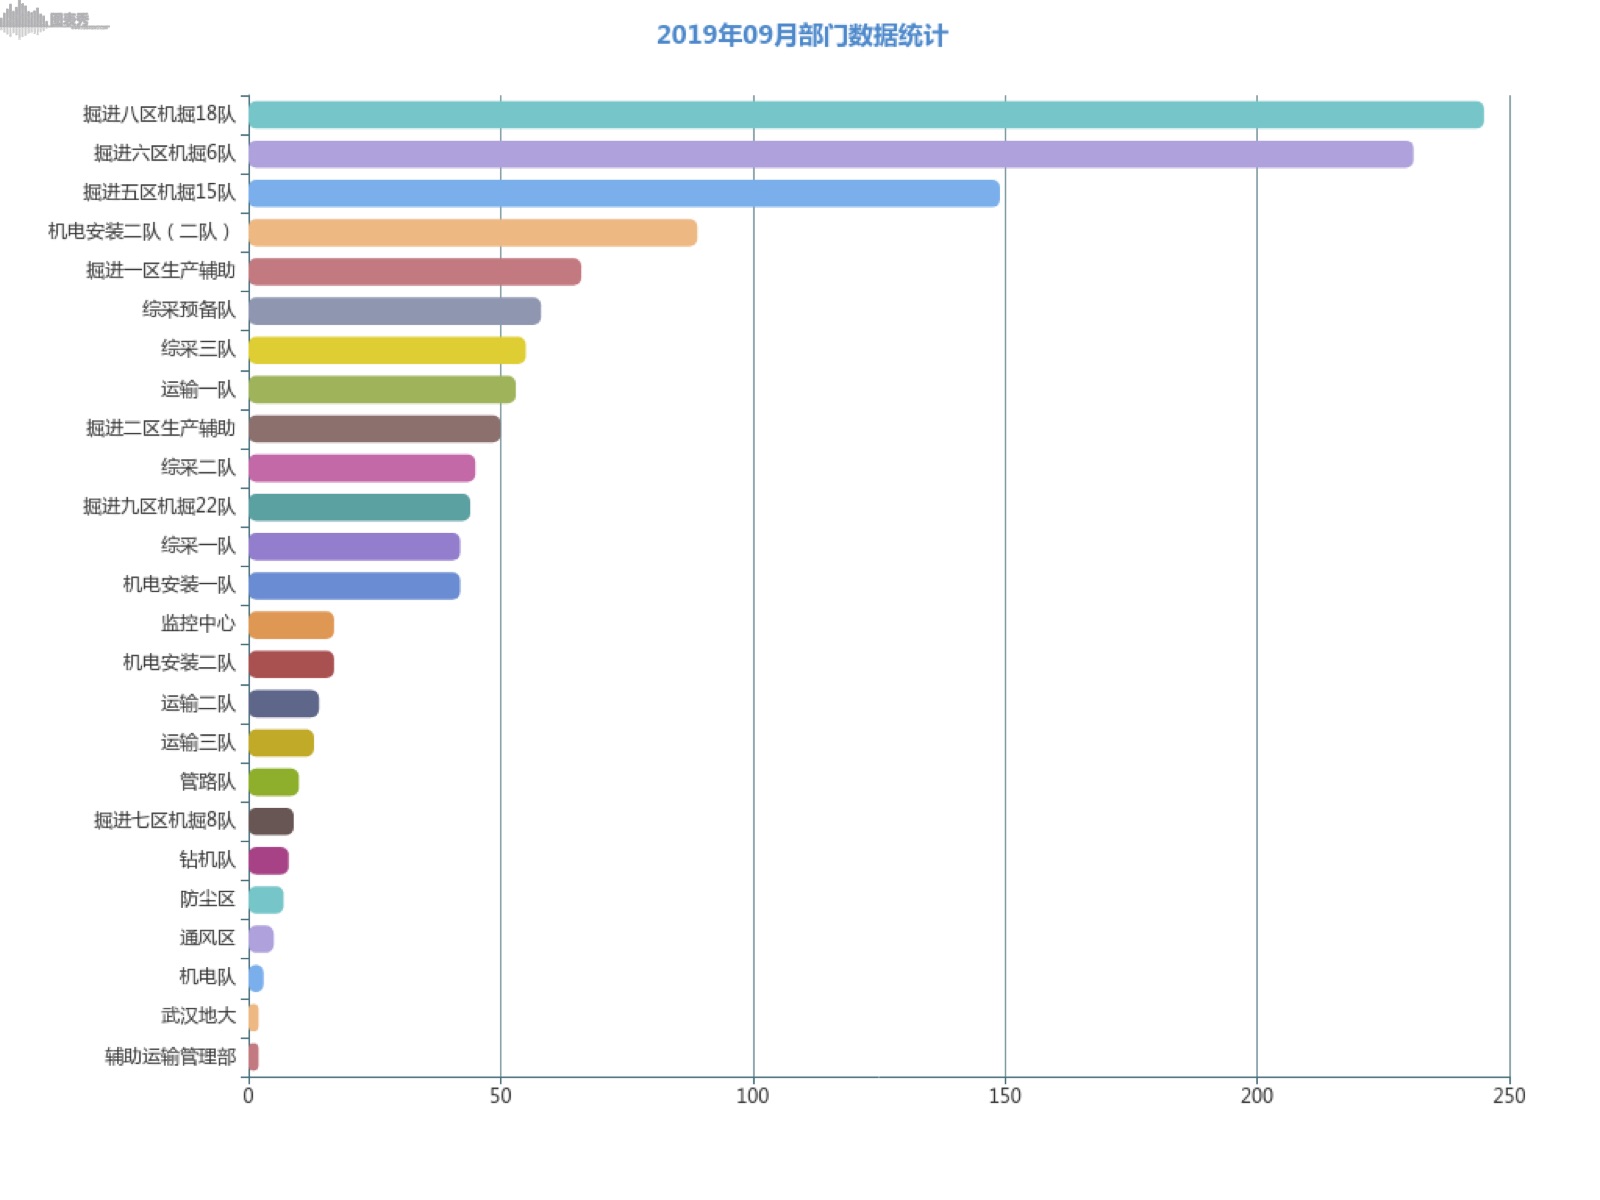Click the brown bar for 掘进二区生产辅助

[x=374, y=429]
